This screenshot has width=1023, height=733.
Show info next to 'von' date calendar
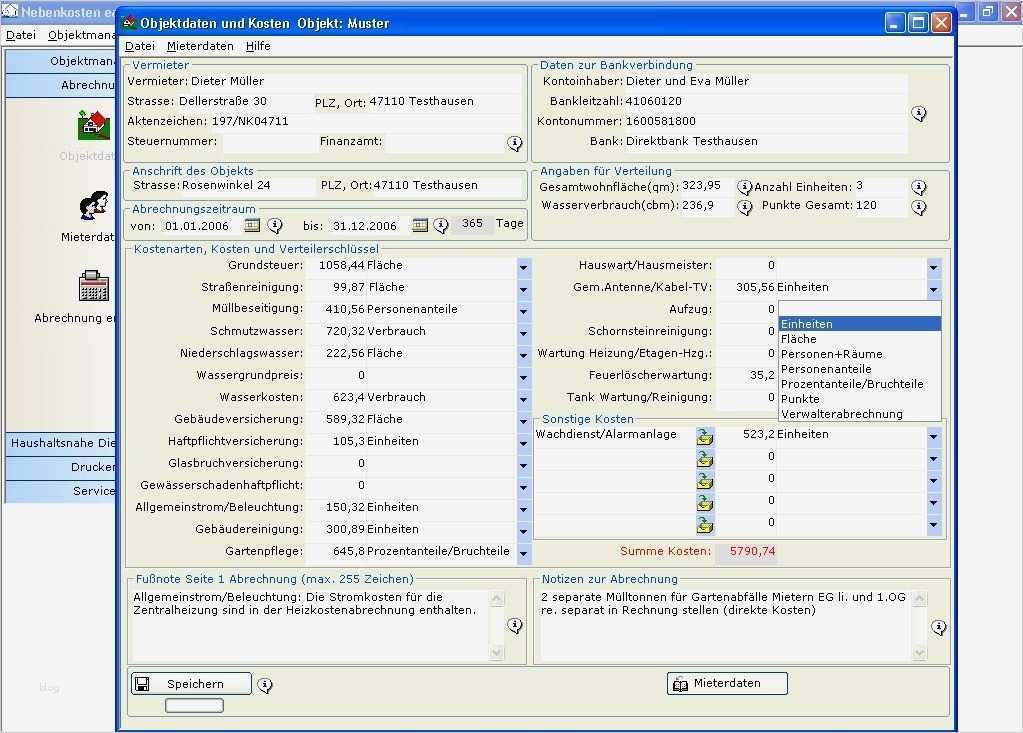(275, 226)
